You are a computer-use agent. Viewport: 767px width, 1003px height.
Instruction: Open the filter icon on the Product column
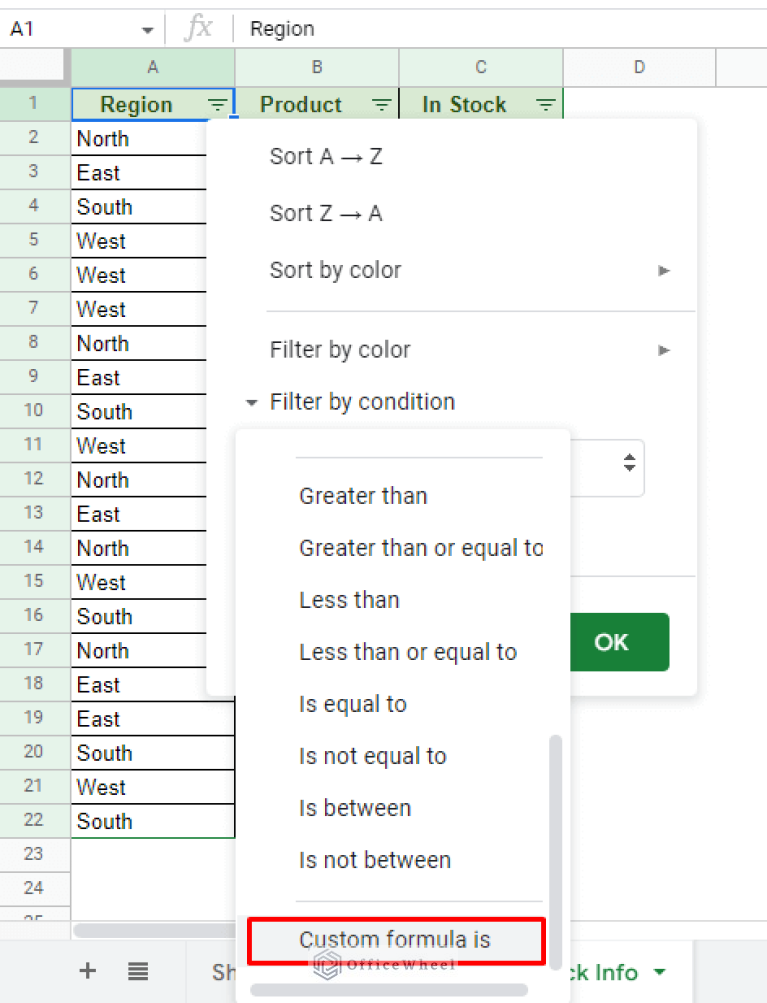(x=381, y=104)
